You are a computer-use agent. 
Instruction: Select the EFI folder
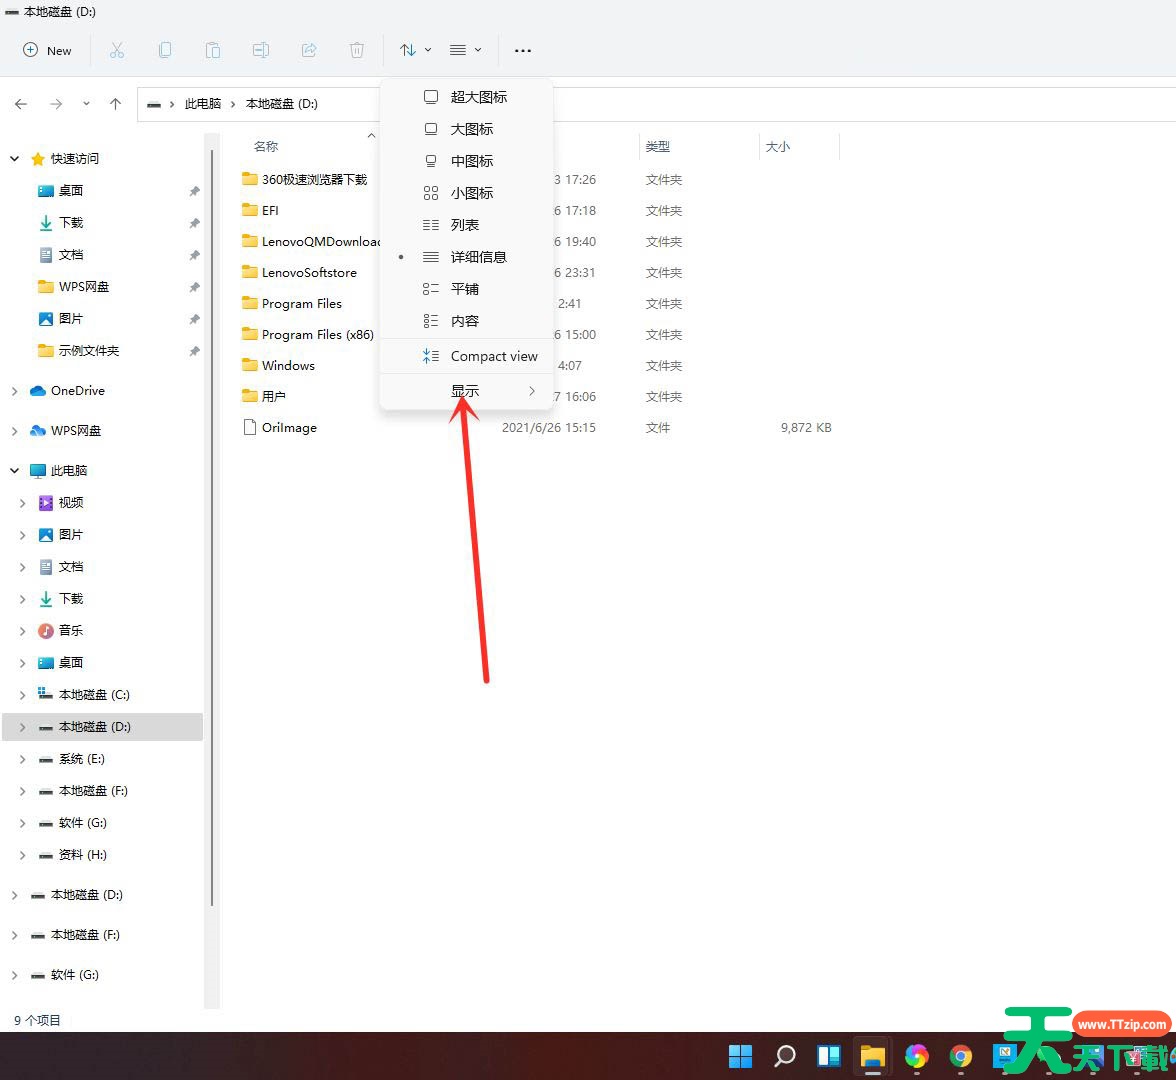pyautogui.click(x=260, y=211)
